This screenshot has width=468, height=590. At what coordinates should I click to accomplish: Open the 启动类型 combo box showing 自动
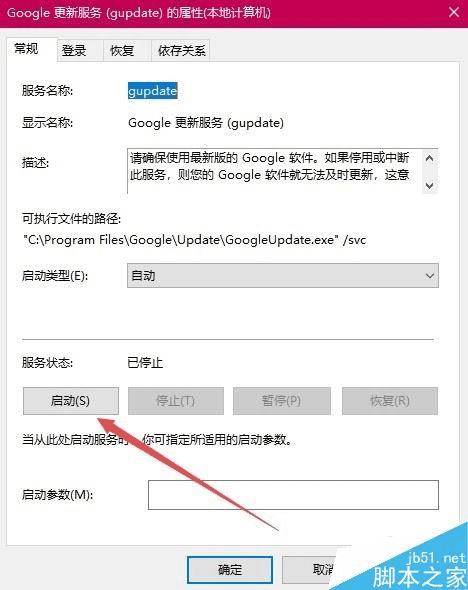click(x=283, y=276)
